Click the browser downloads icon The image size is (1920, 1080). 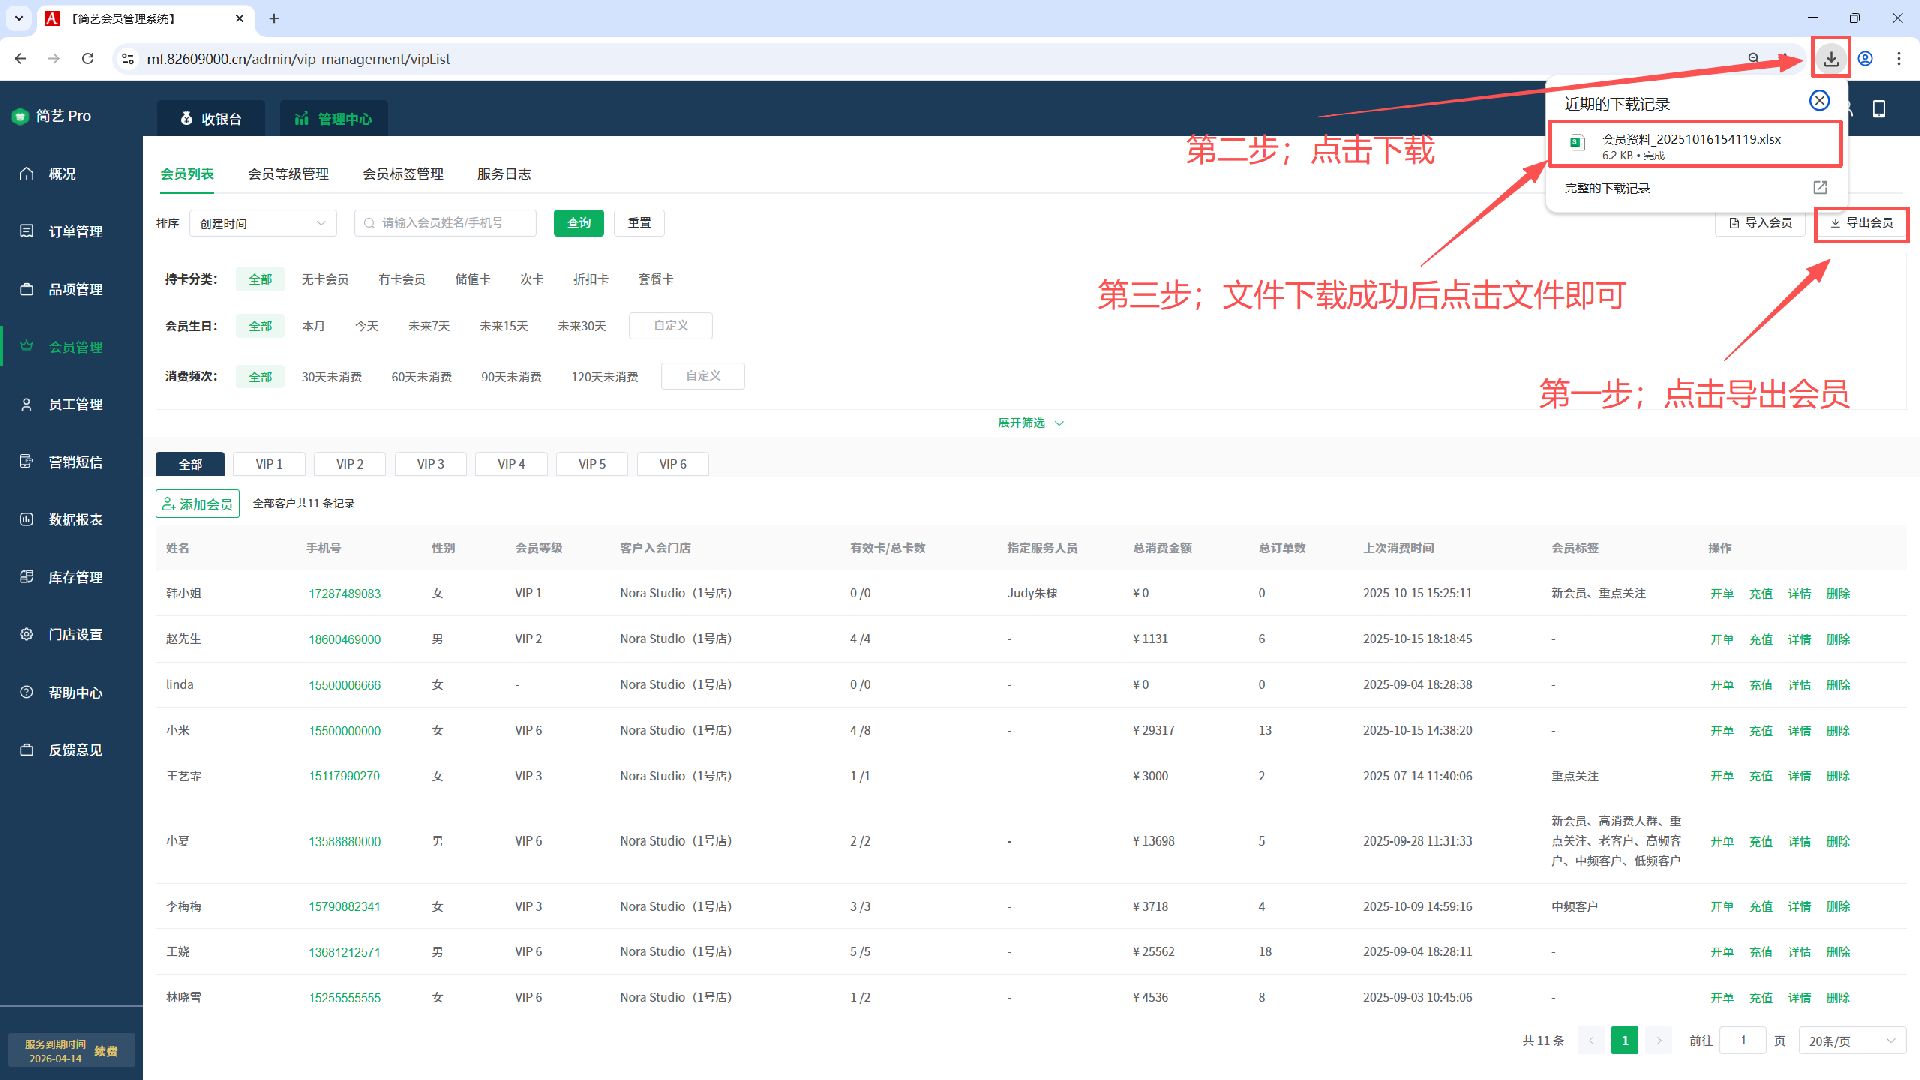[x=1830, y=59]
